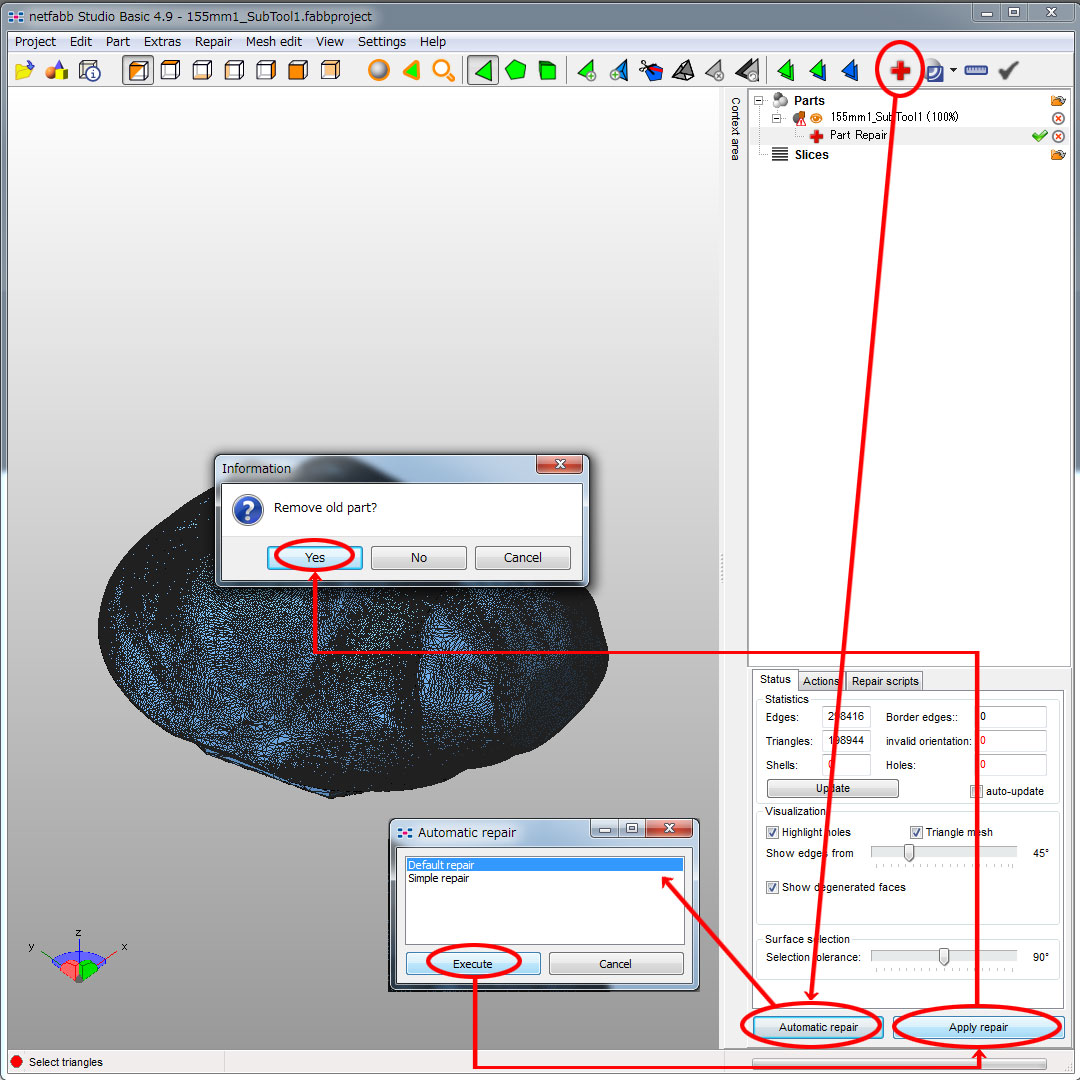Screen dimensions: 1080x1080
Task: Toggle the Triangle mesh checkbox
Action: (x=916, y=832)
